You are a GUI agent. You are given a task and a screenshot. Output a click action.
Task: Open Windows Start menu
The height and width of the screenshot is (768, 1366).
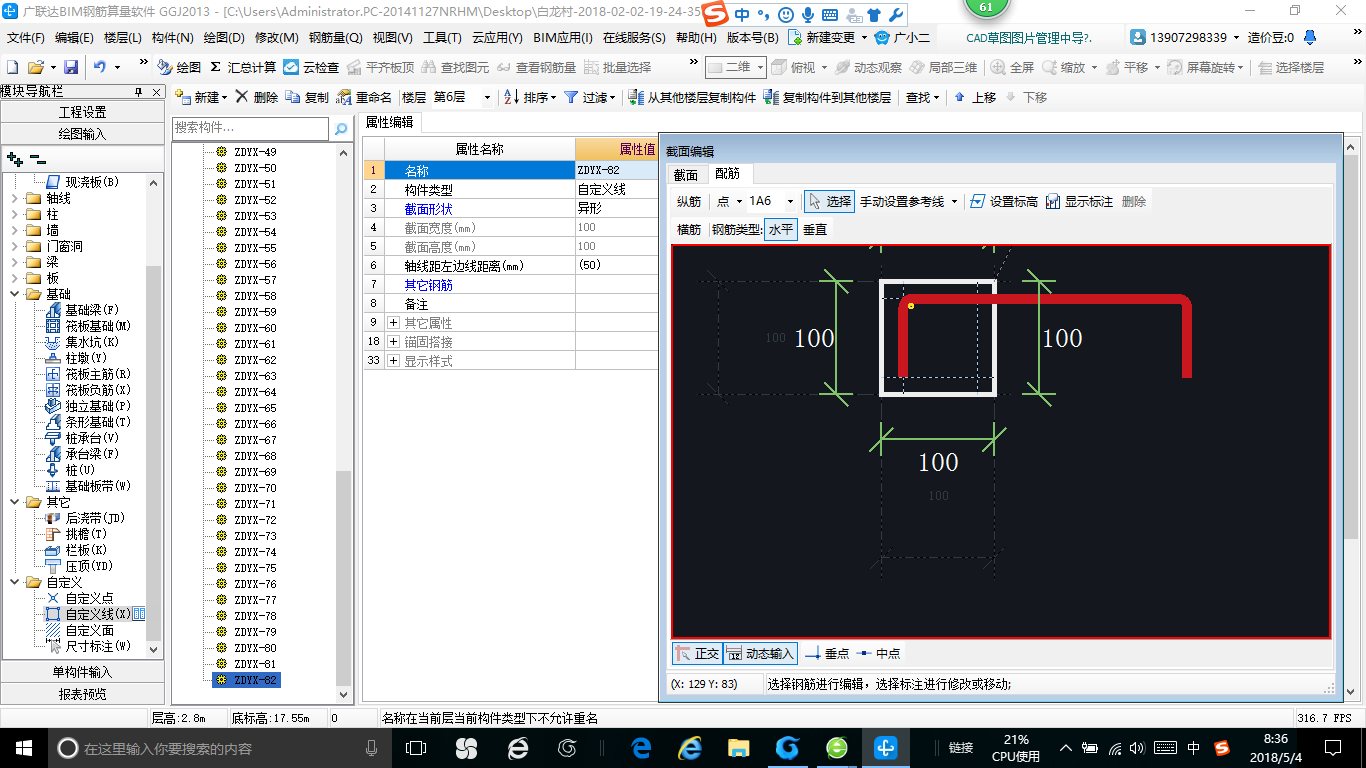[x=23, y=747]
